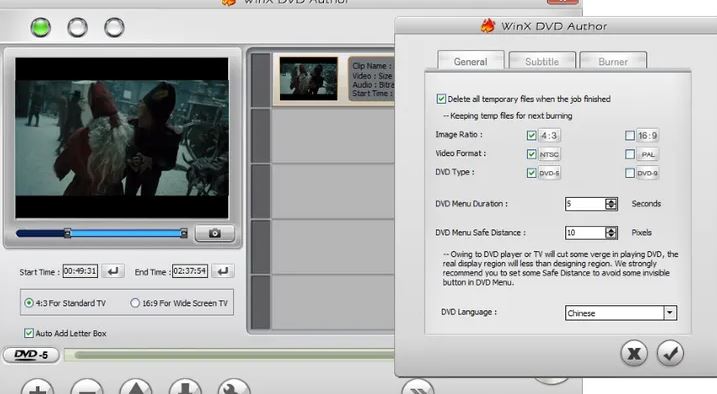Switch to the Burner tab

(x=613, y=61)
